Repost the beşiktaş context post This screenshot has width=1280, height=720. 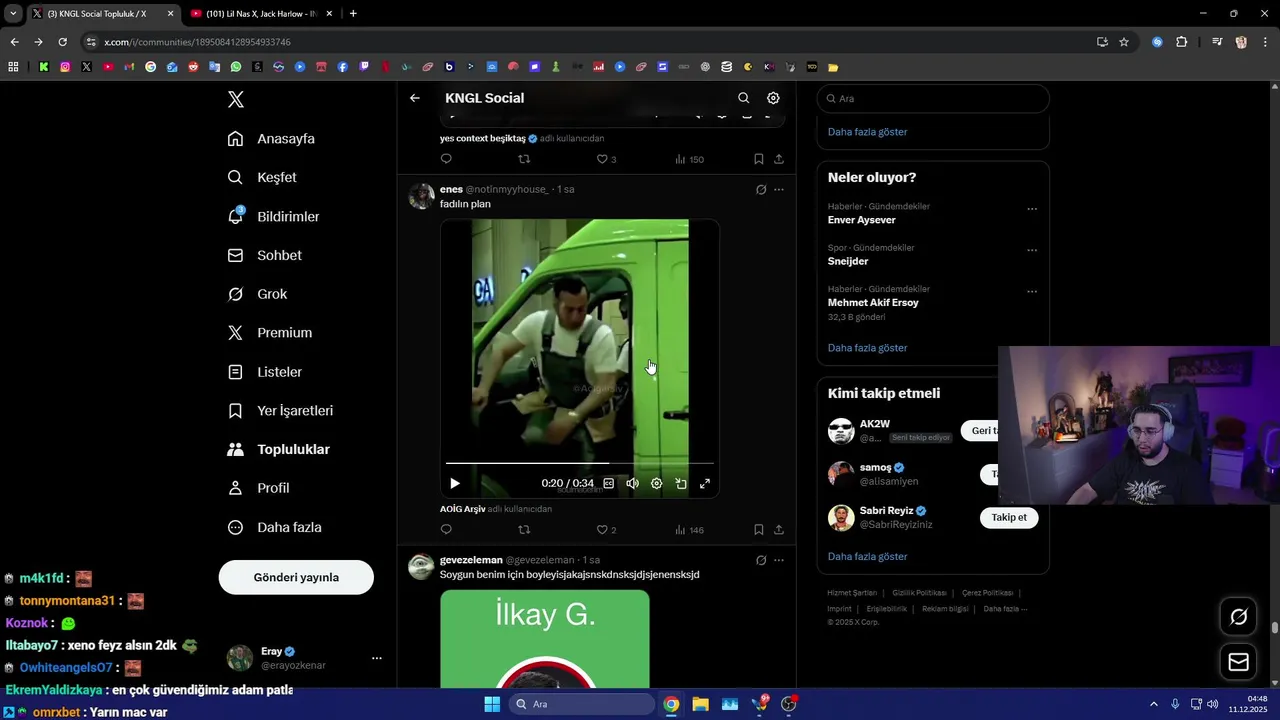(524, 159)
